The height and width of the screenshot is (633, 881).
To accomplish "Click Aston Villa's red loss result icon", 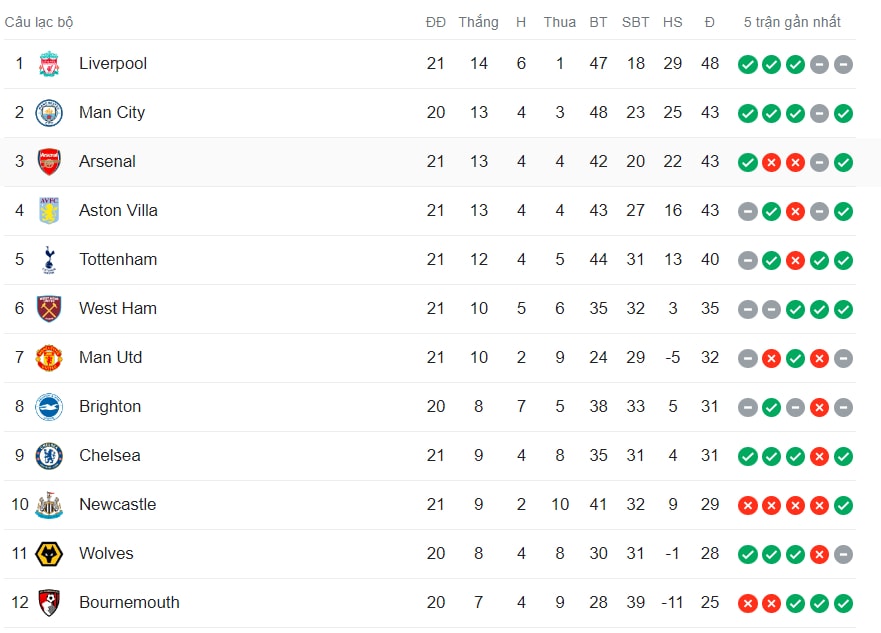I will [795, 212].
